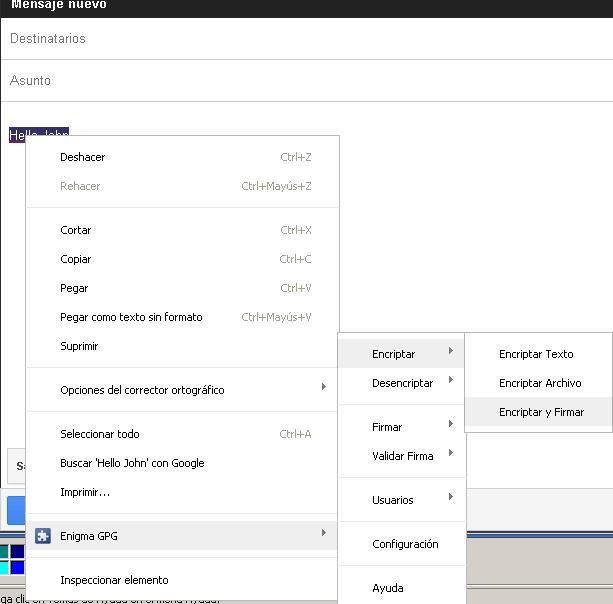Open Inspeccionar elemento
Image resolution: width=613 pixels, height=604 pixels.
pyautogui.click(x=114, y=580)
